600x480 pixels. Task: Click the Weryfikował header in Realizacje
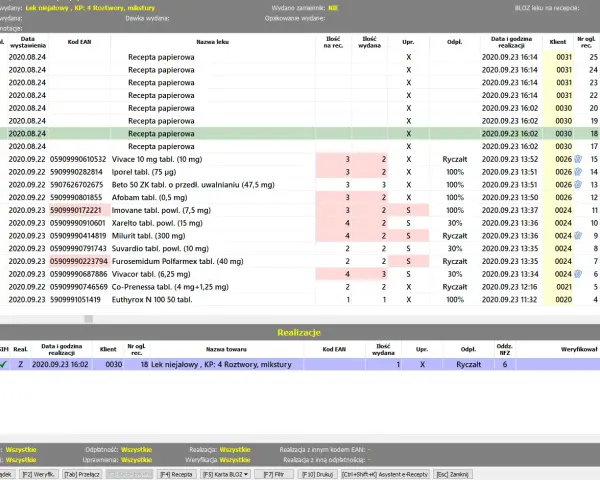click(x=579, y=349)
